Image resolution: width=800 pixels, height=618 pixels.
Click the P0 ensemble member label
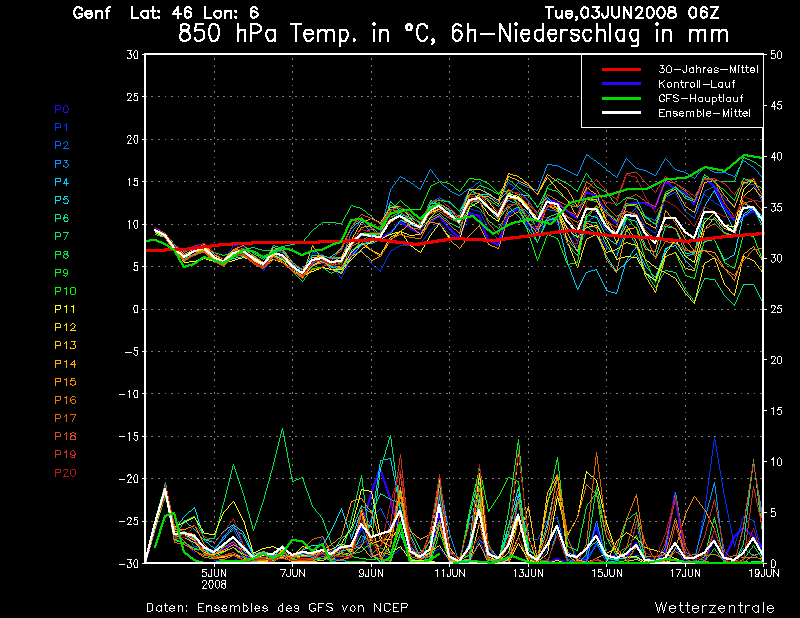pos(62,109)
